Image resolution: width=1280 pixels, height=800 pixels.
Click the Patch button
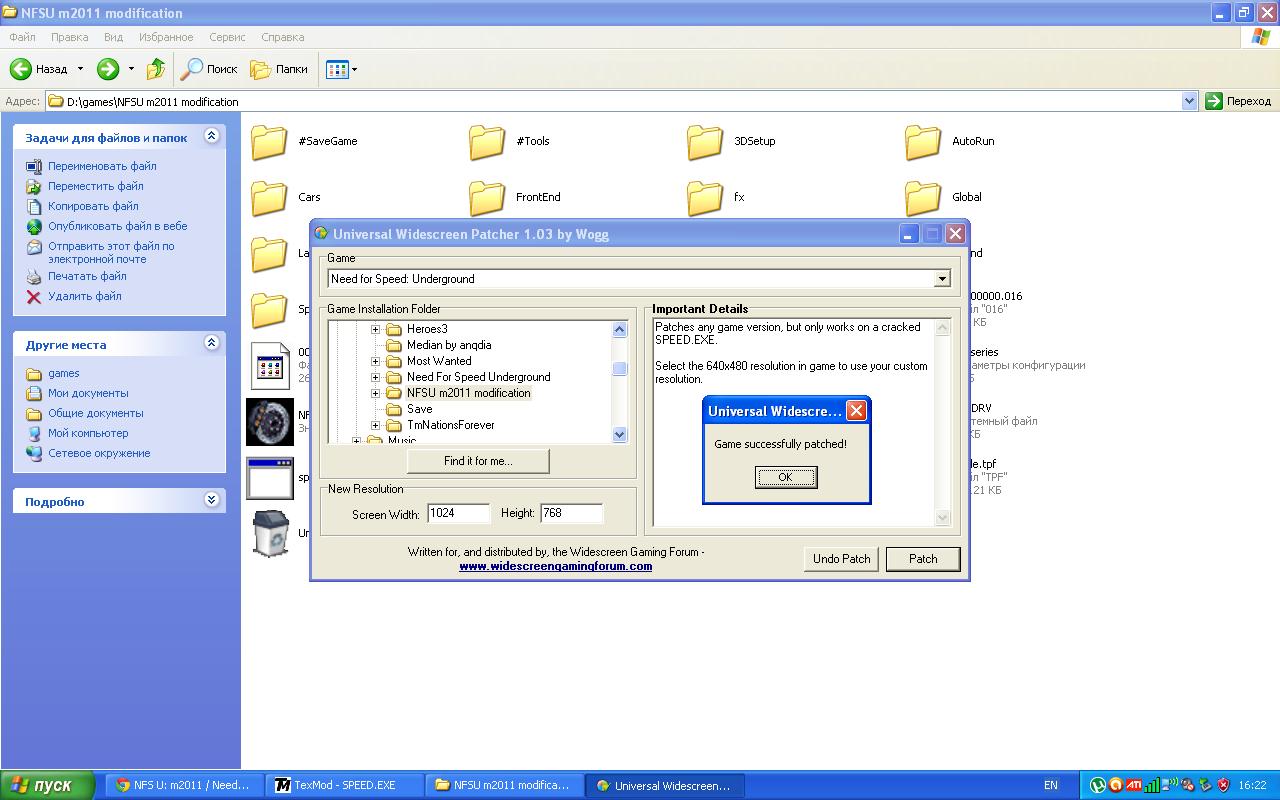(x=923, y=559)
